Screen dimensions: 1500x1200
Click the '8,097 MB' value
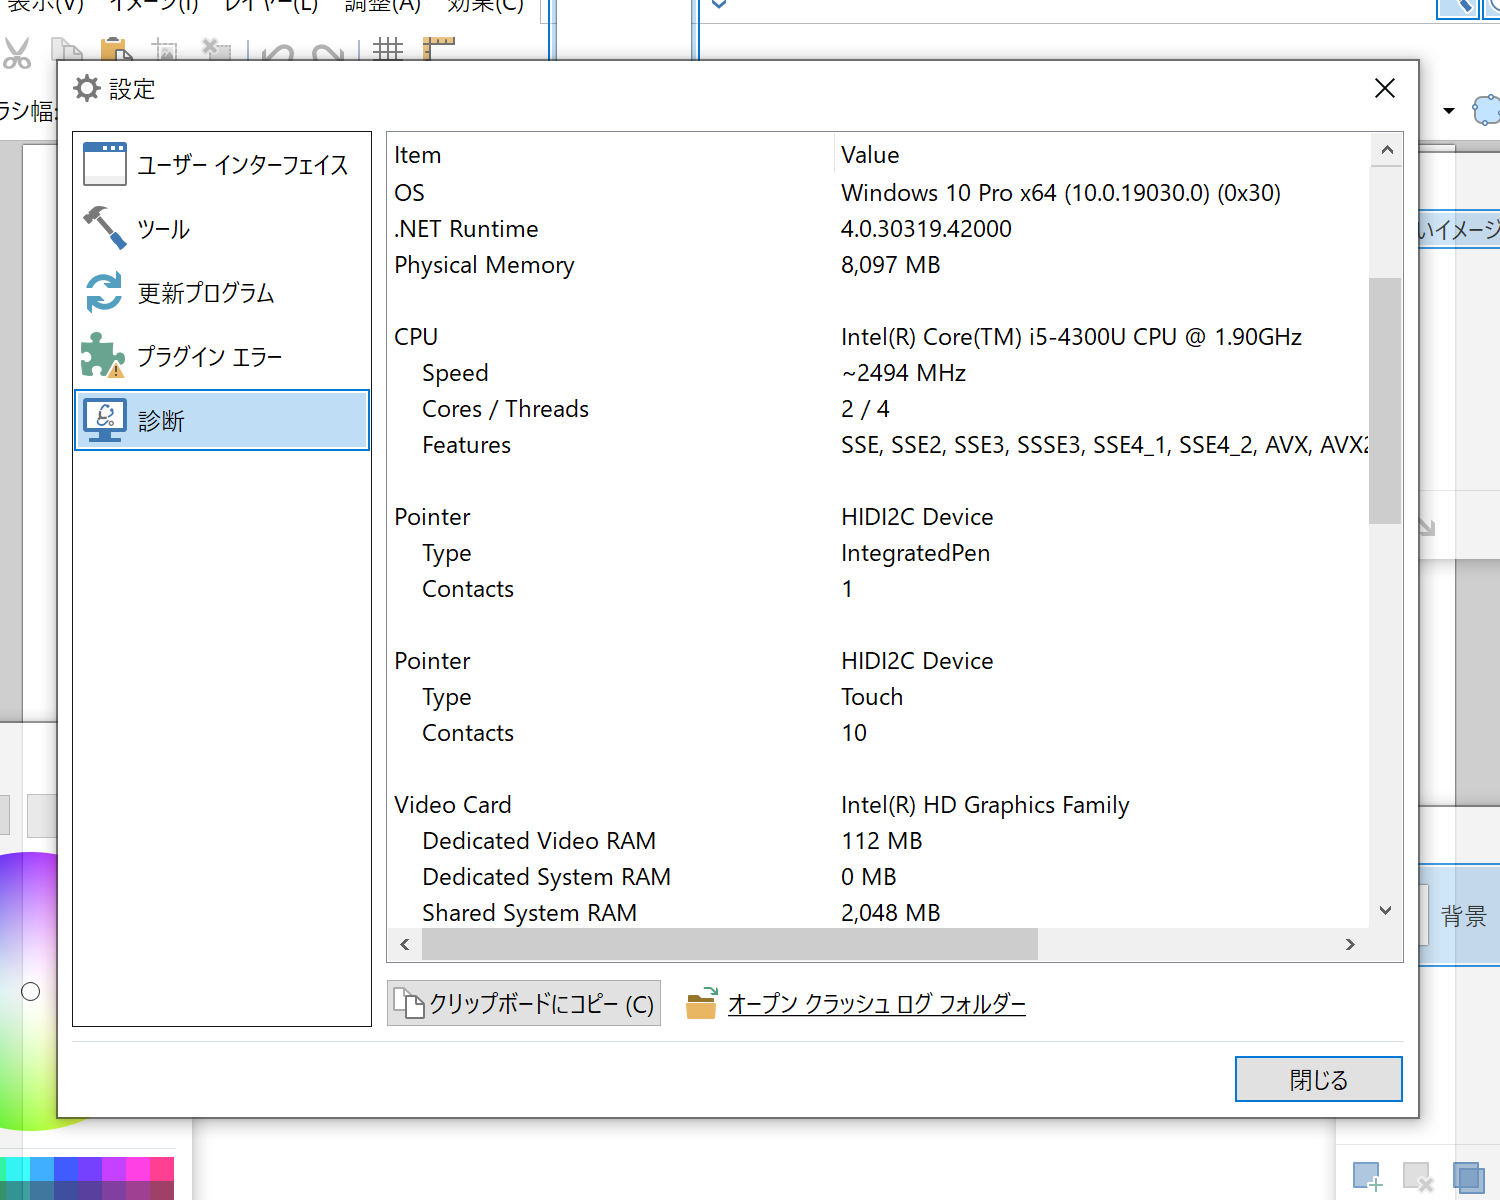point(890,265)
